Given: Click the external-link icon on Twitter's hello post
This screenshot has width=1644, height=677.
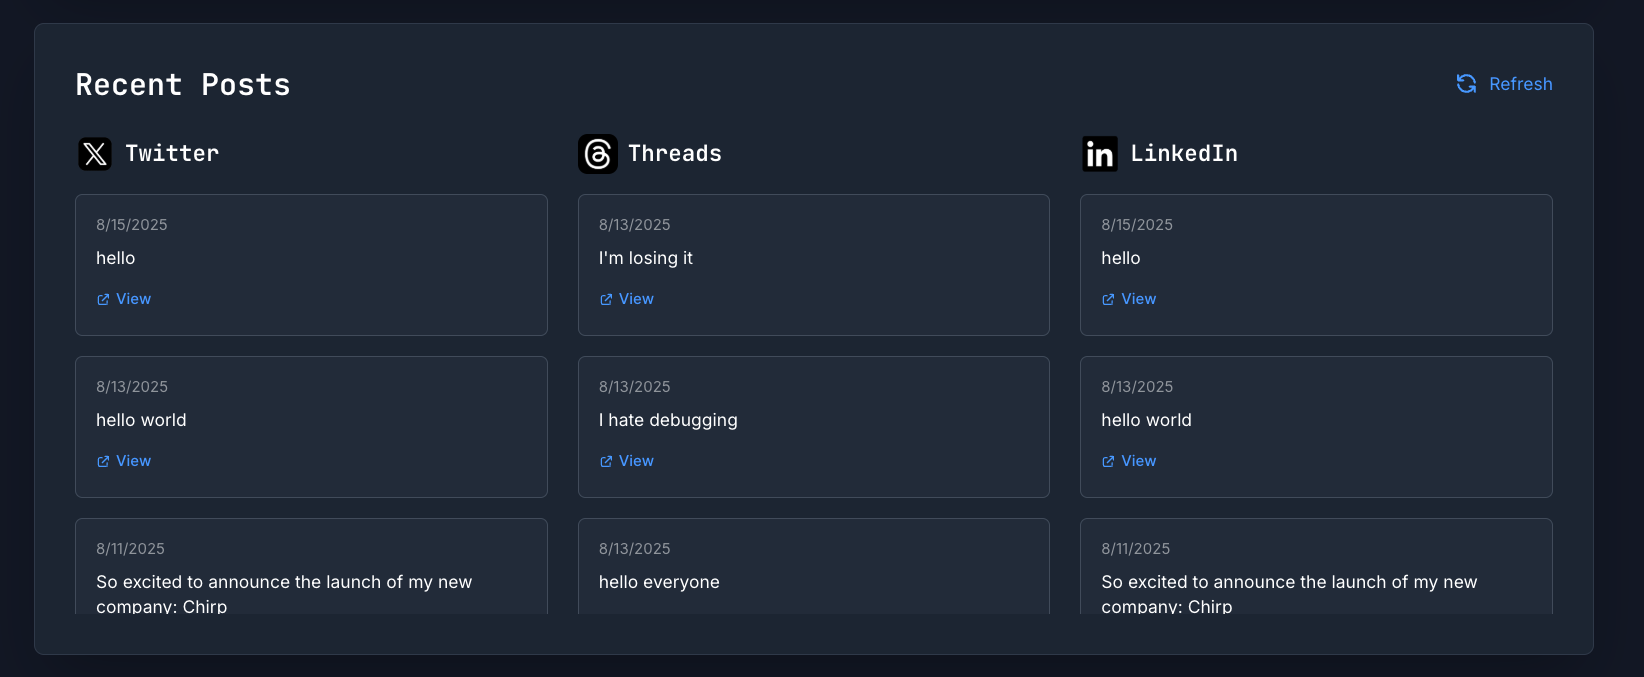Looking at the screenshot, I should point(102,298).
